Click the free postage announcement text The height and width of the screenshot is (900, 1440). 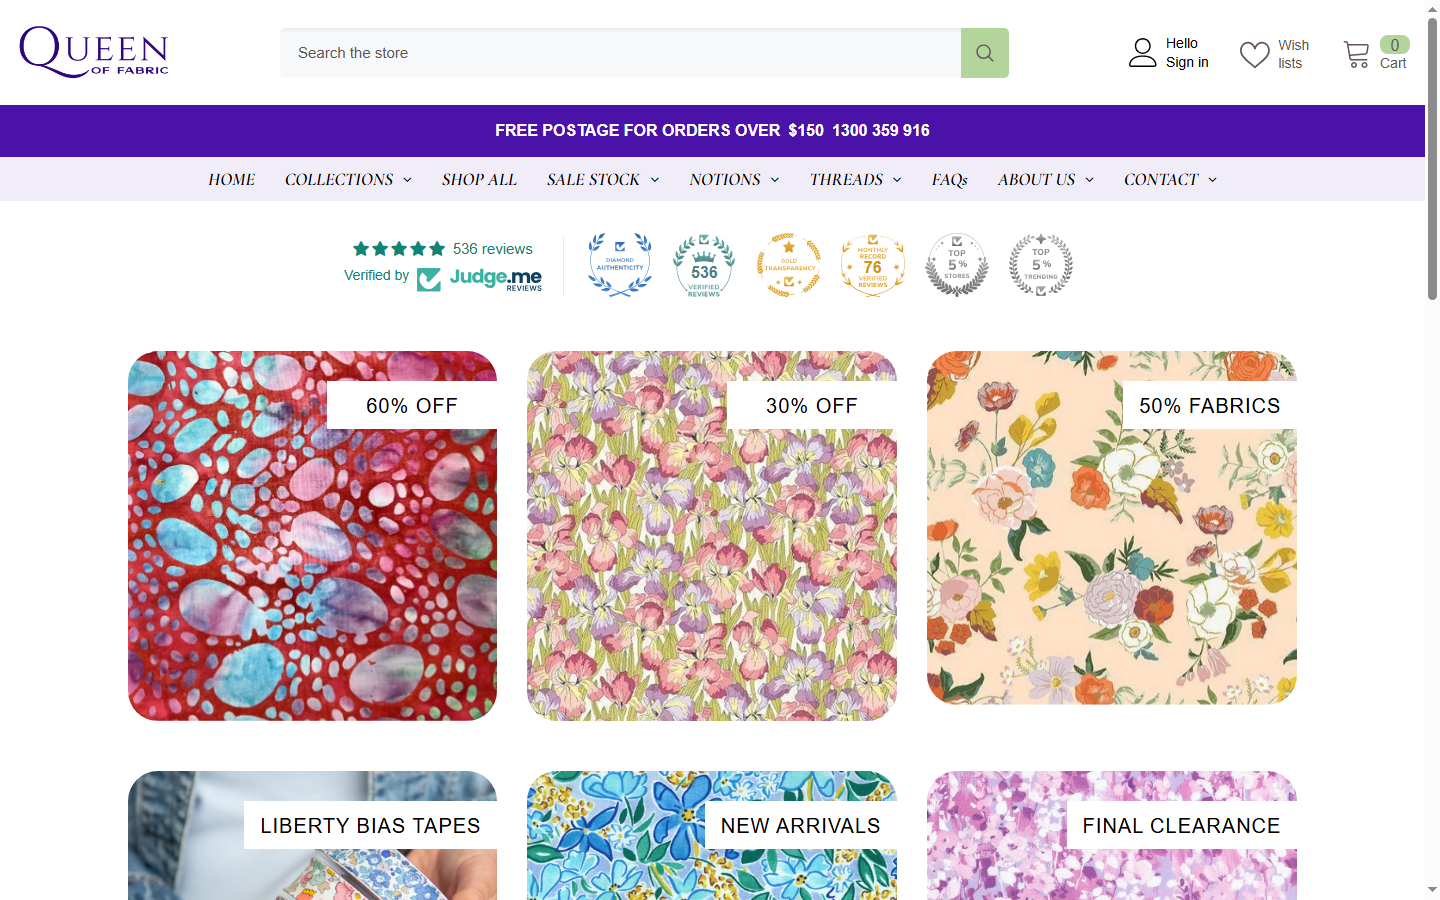pyautogui.click(x=659, y=130)
